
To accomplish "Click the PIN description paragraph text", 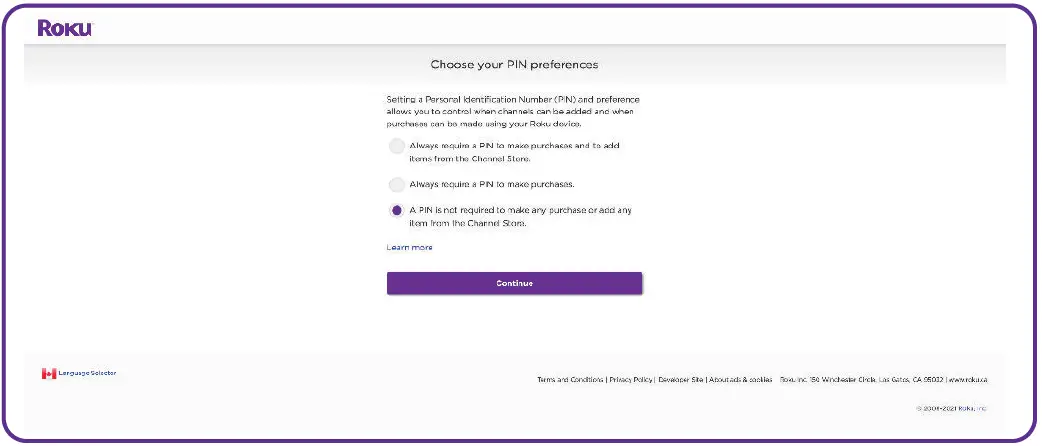I will pos(513,112).
